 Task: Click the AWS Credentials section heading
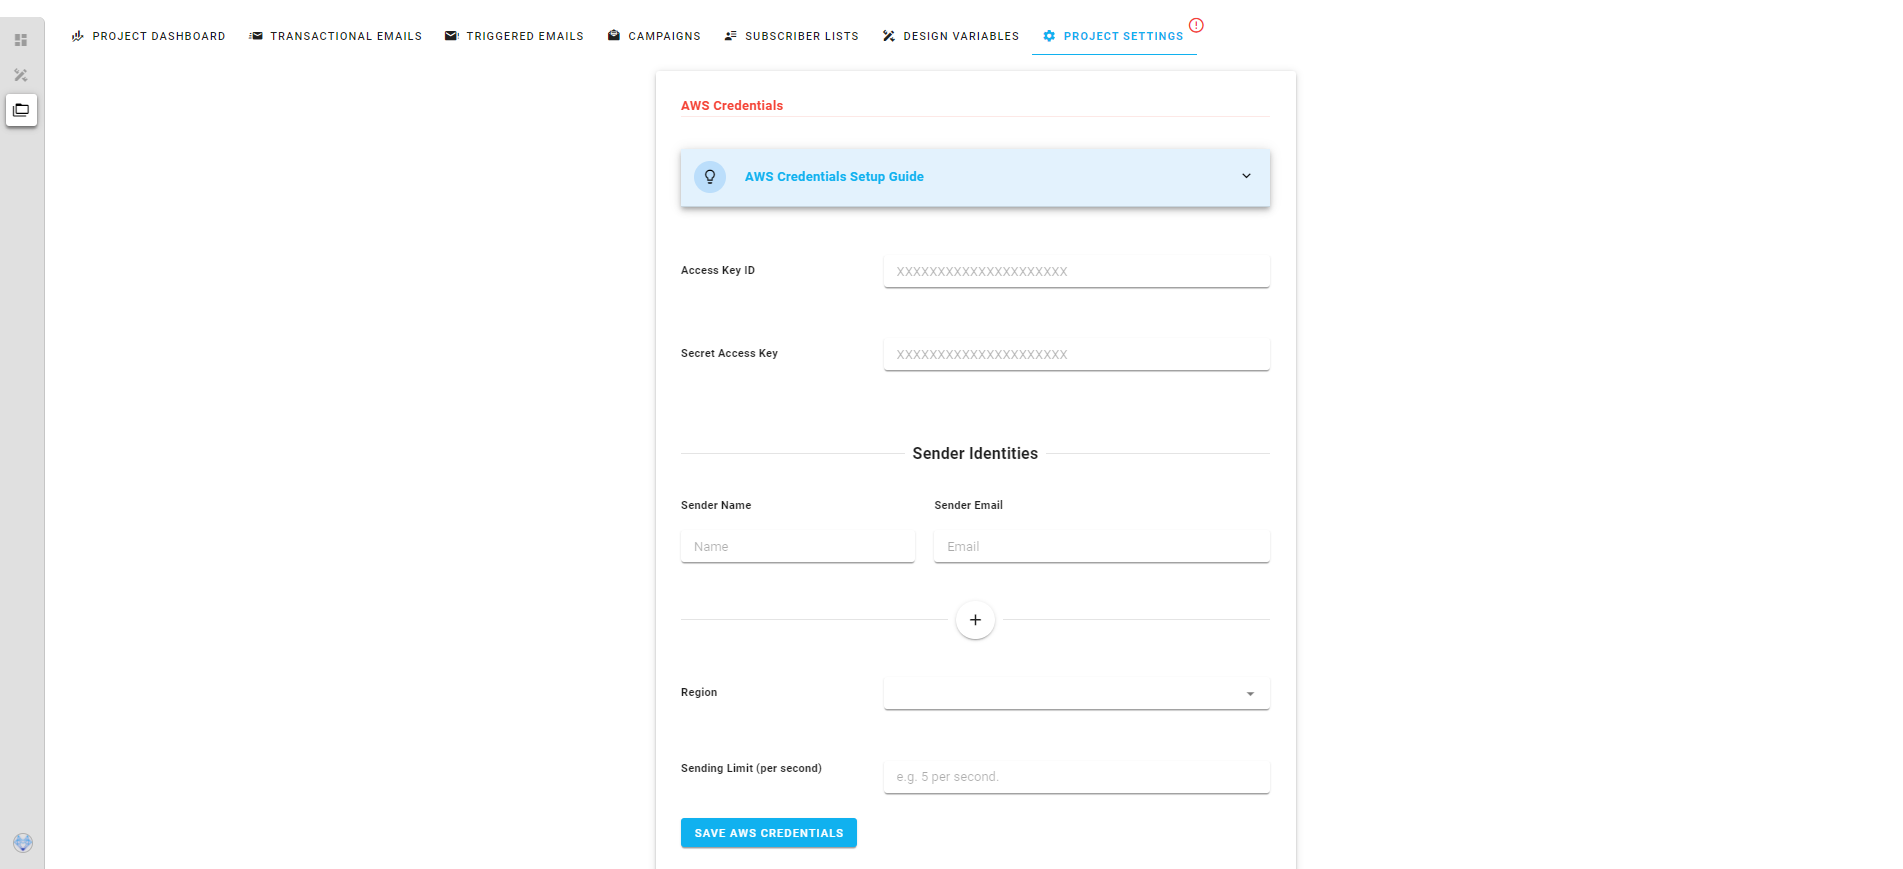coord(732,106)
